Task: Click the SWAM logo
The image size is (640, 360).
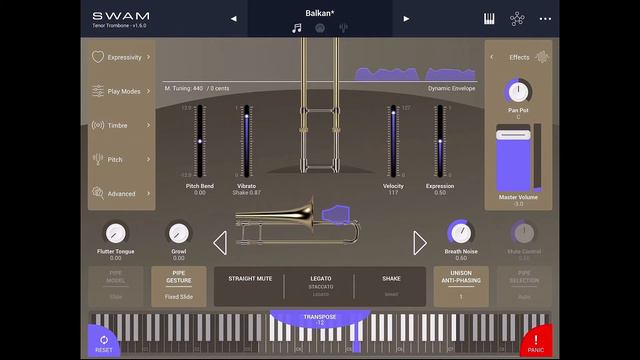Action: (121, 16)
